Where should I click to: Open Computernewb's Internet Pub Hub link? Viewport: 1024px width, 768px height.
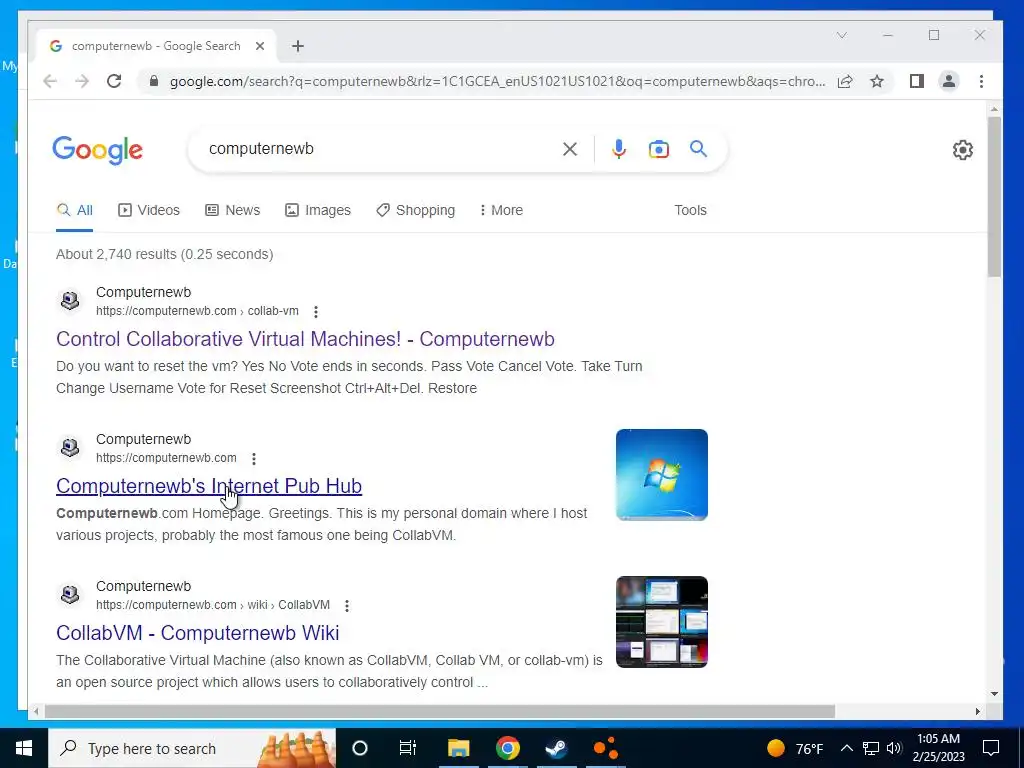point(209,486)
